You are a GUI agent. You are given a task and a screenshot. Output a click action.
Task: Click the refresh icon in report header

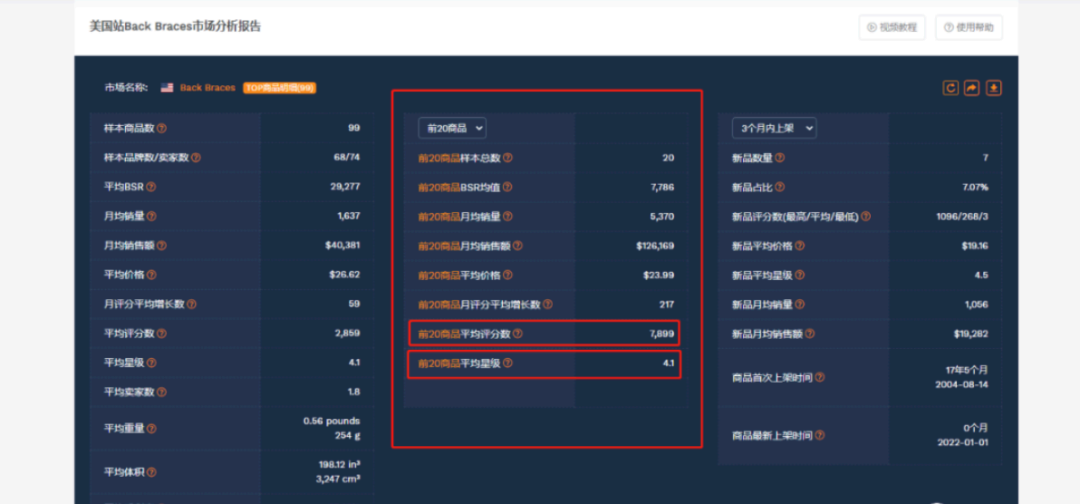951,88
